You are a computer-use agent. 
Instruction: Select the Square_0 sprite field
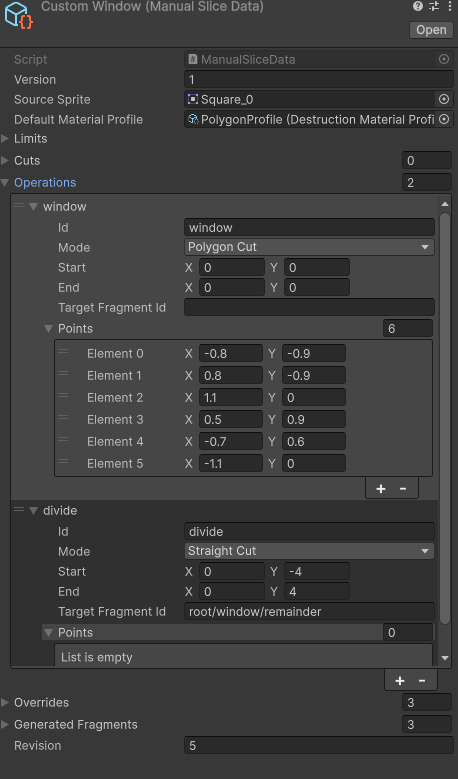click(310, 99)
